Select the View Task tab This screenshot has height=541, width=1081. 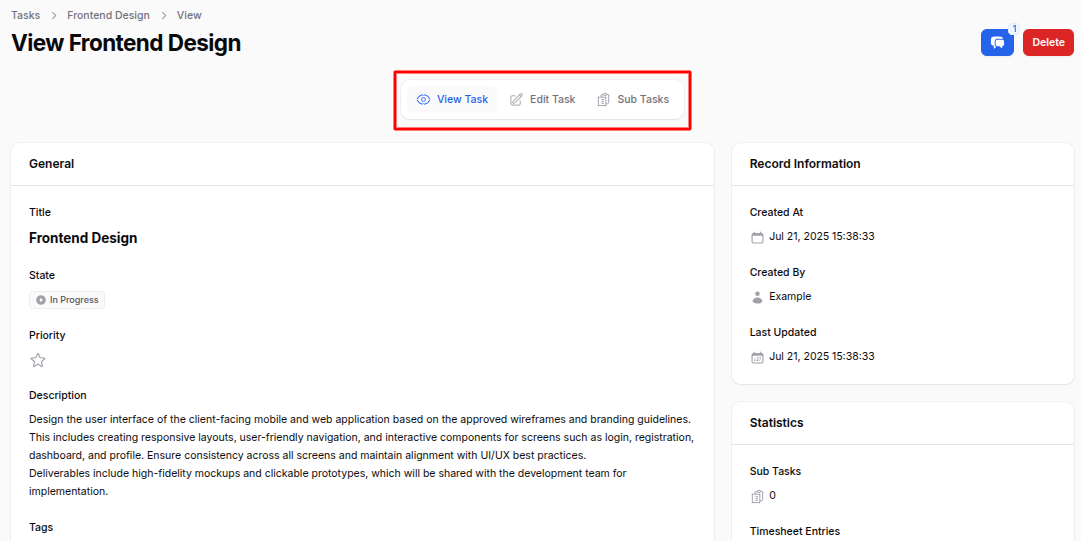pos(452,100)
